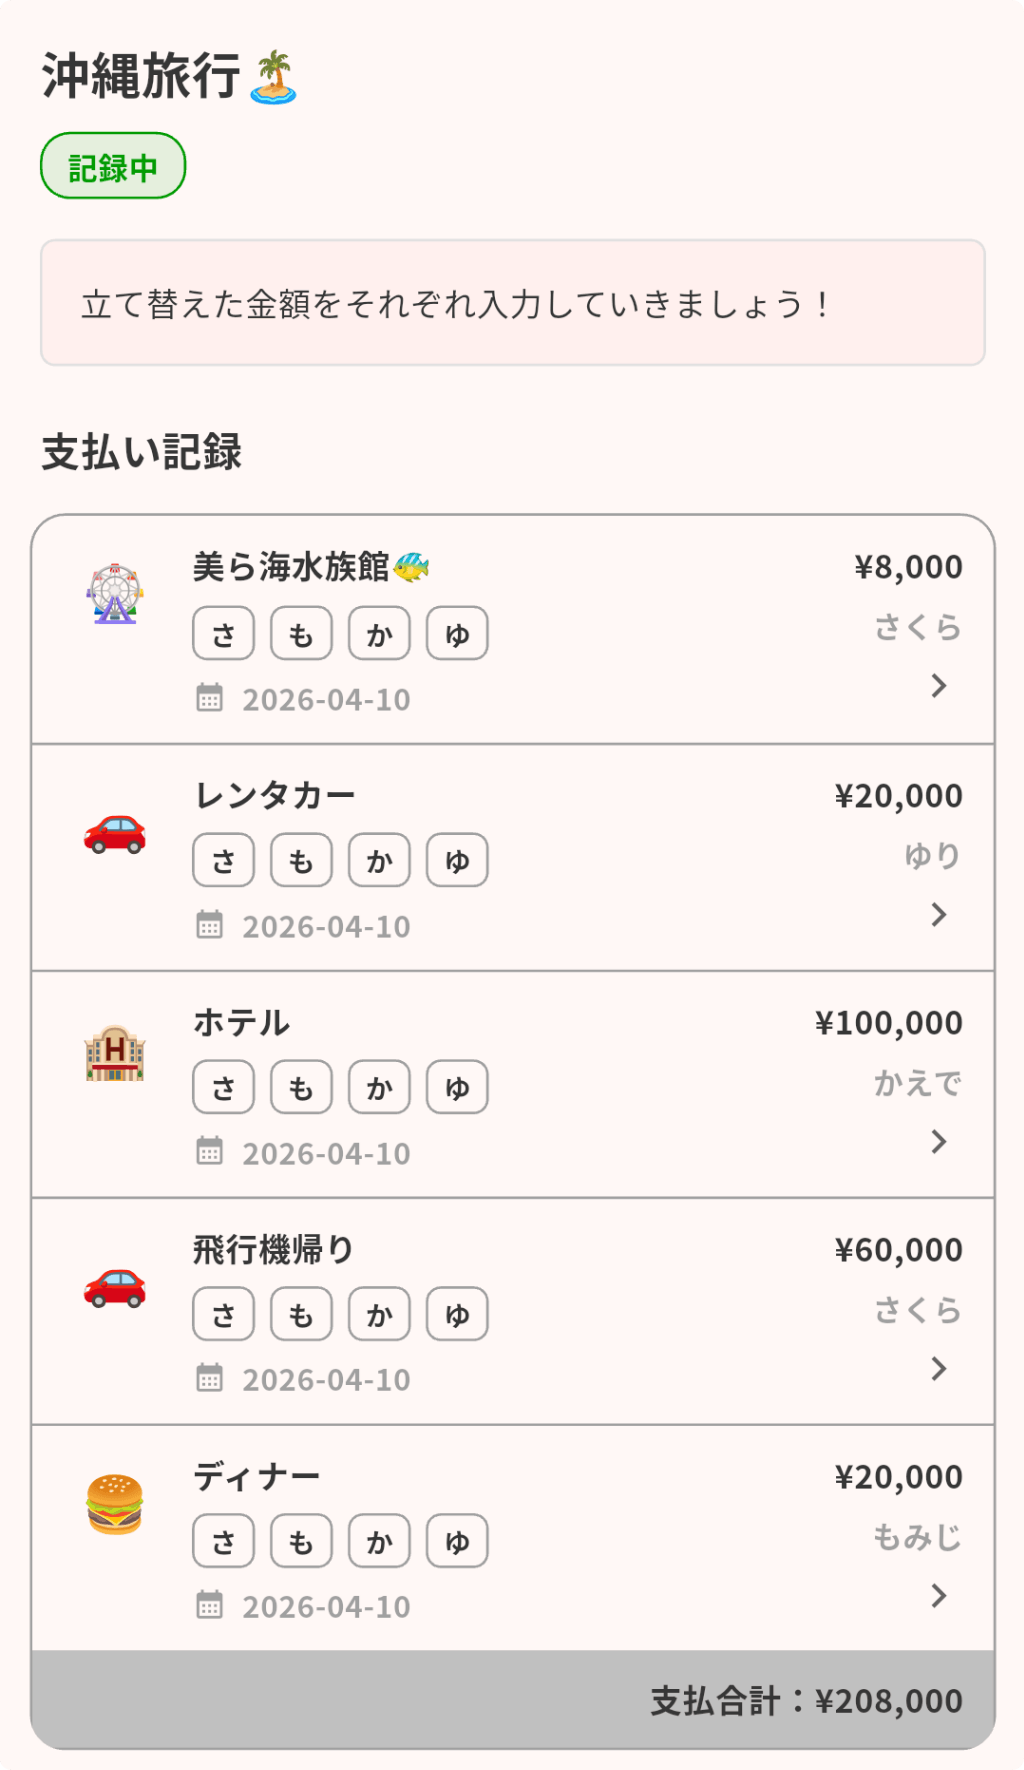This screenshot has height=1770, width=1024.
Task: Click the calendar icon under 美ら海水族館
Action: click(x=209, y=698)
